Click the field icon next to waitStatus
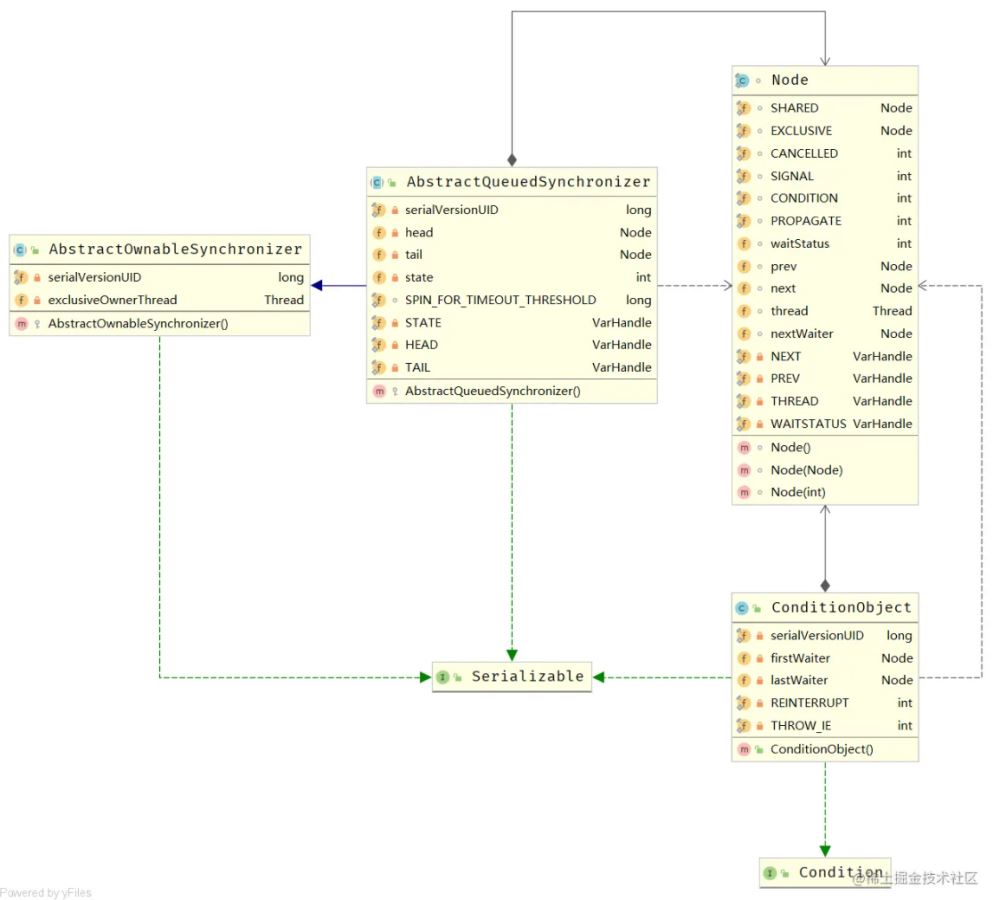 [743, 243]
